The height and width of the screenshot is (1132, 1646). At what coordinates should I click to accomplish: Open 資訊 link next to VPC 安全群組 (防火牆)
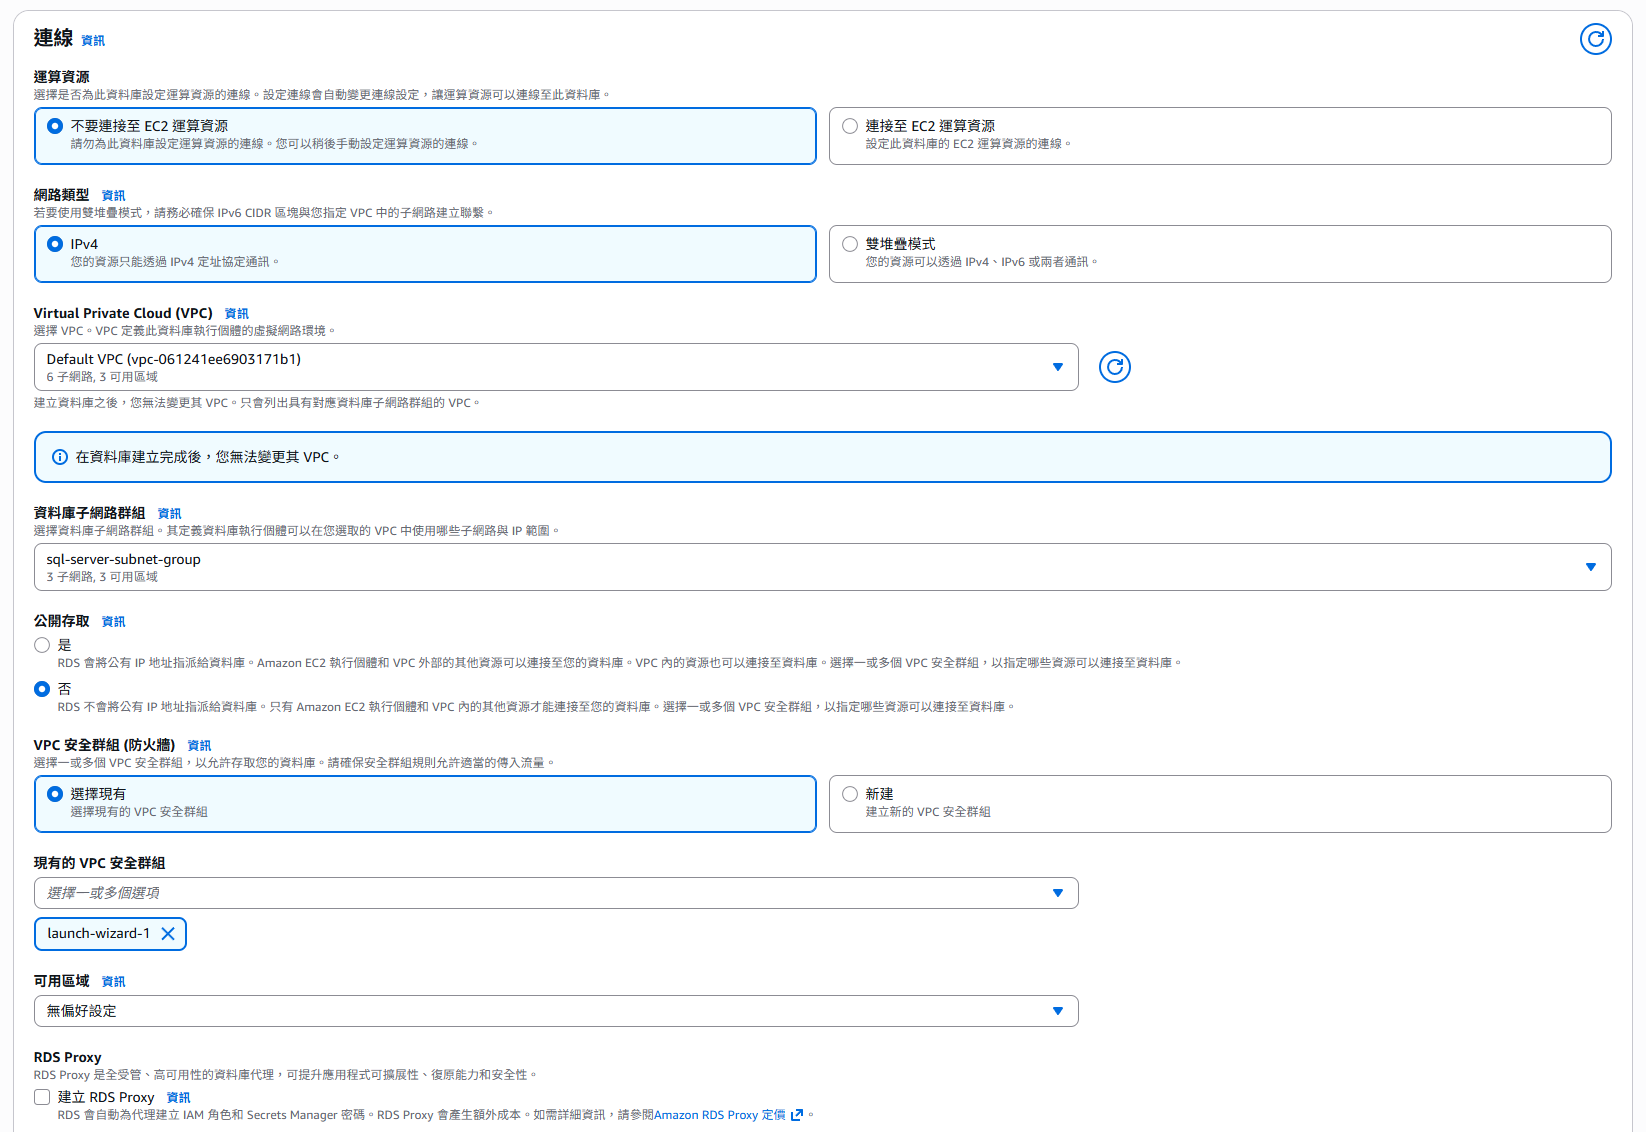point(200,746)
